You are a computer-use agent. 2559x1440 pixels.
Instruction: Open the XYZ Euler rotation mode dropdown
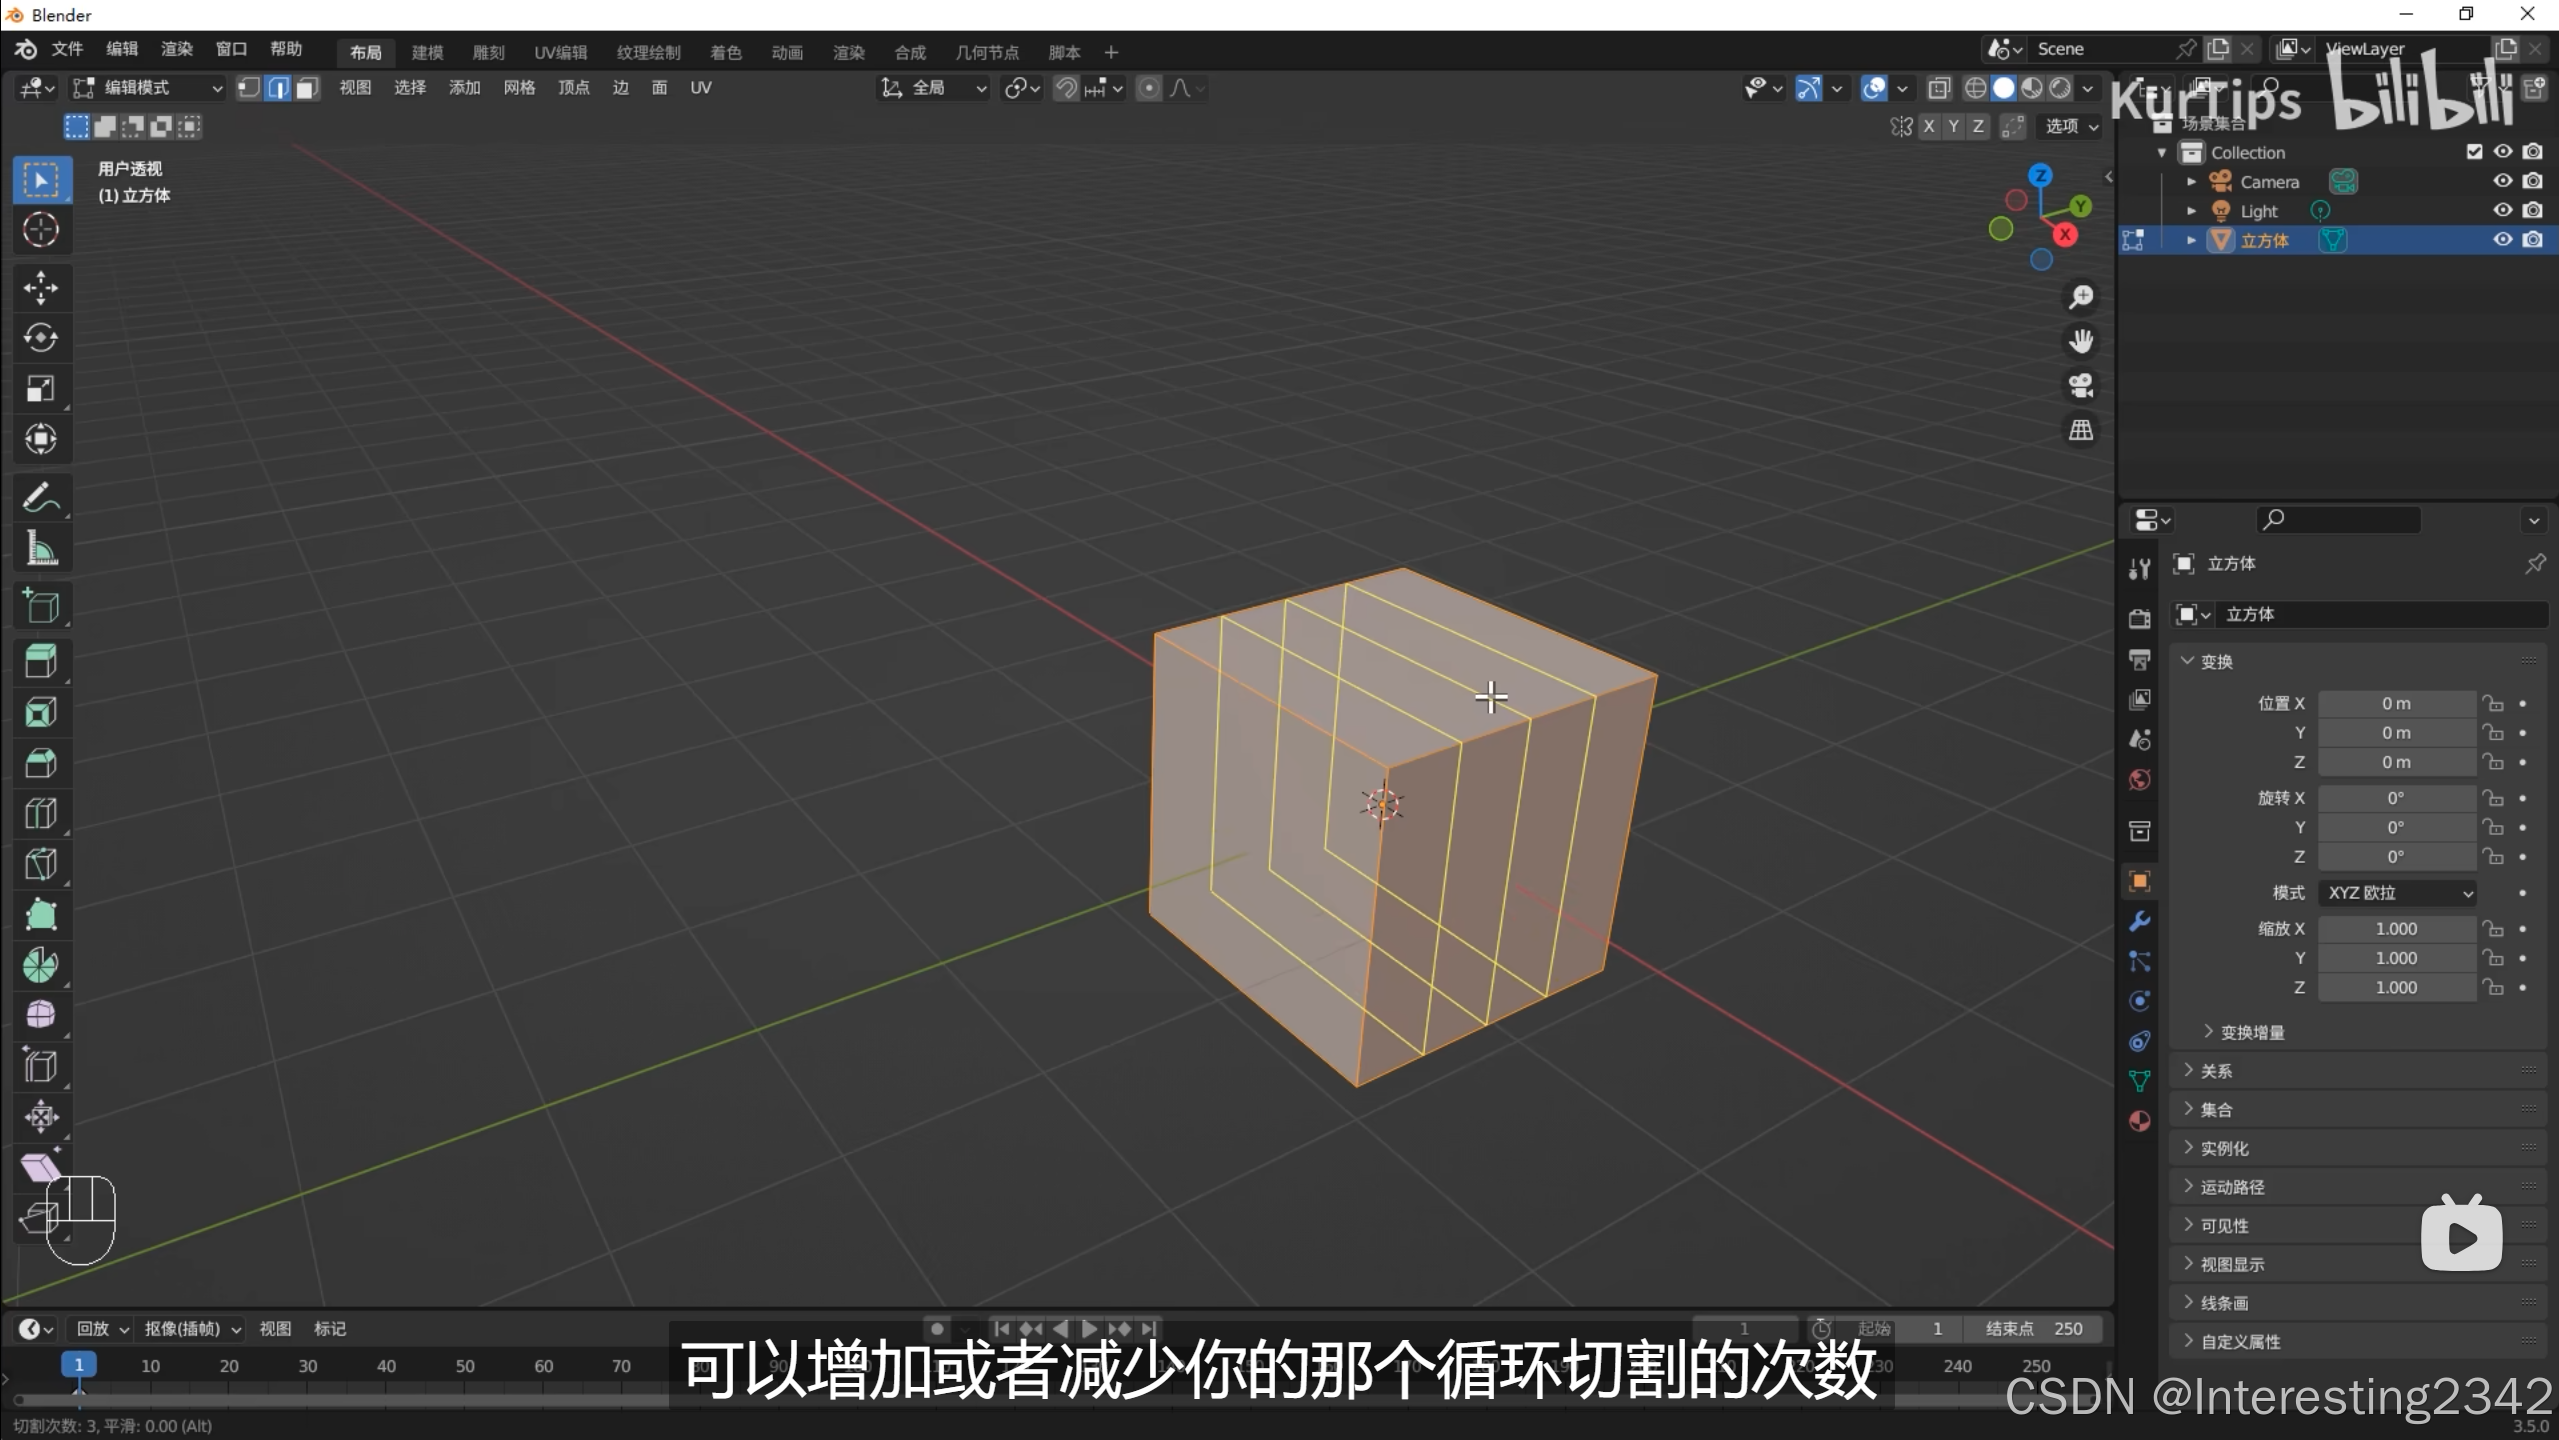tap(2397, 893)
